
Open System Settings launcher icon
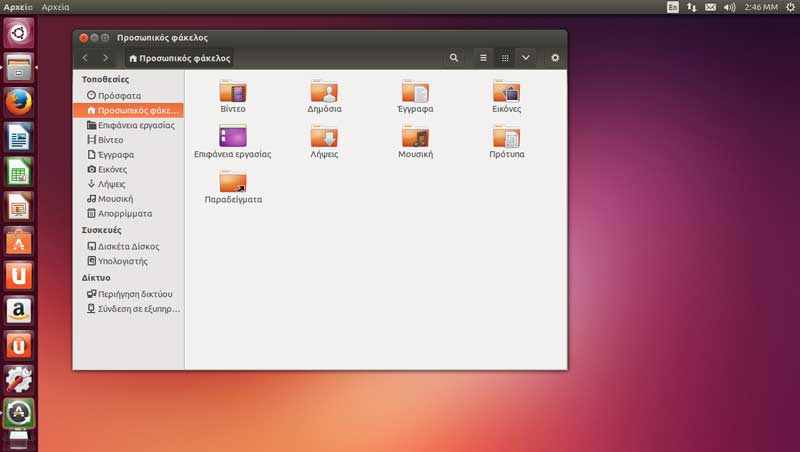(x=19, y=380)
